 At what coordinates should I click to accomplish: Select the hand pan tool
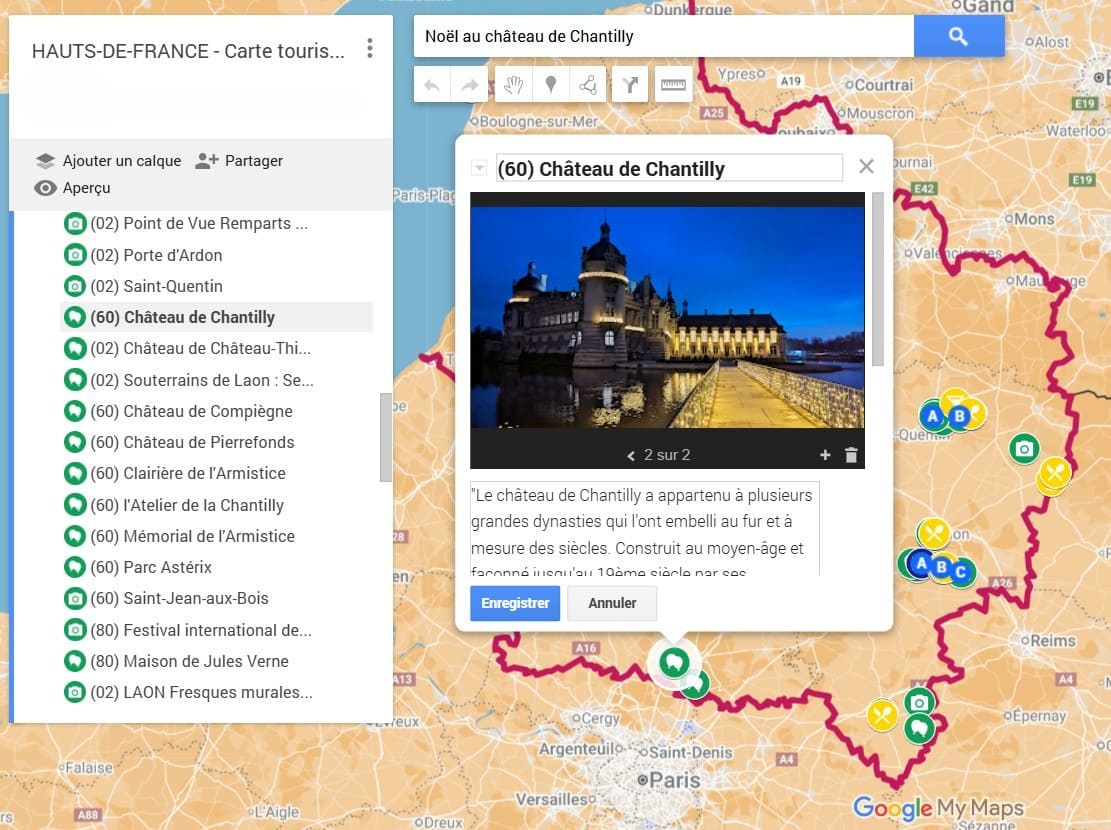point(512,84)
